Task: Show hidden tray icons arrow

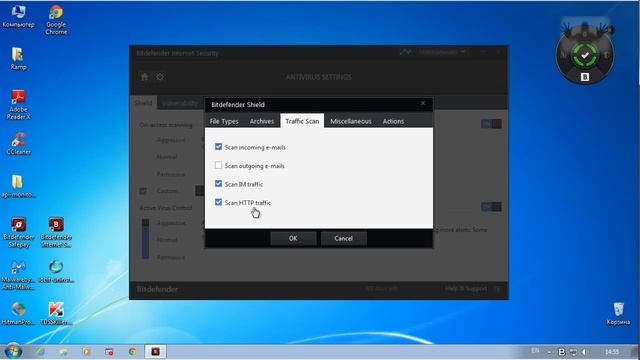Action: click(549, 352)
